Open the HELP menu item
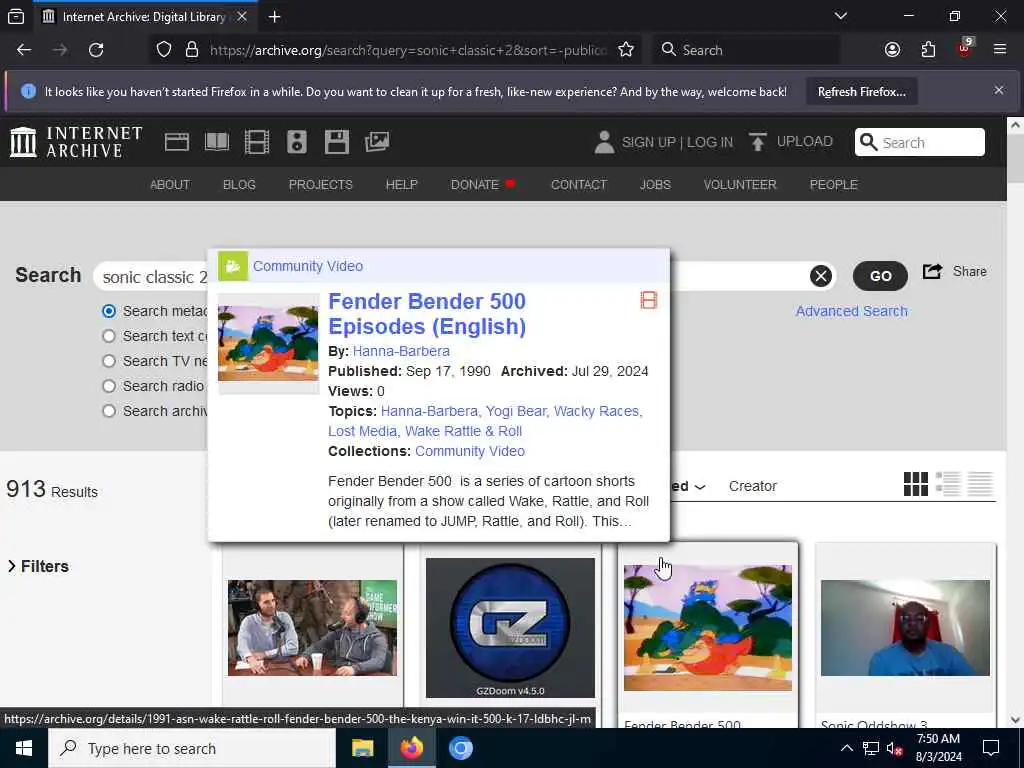Viewport: 1024px width, 768px height. pos(402,185)
